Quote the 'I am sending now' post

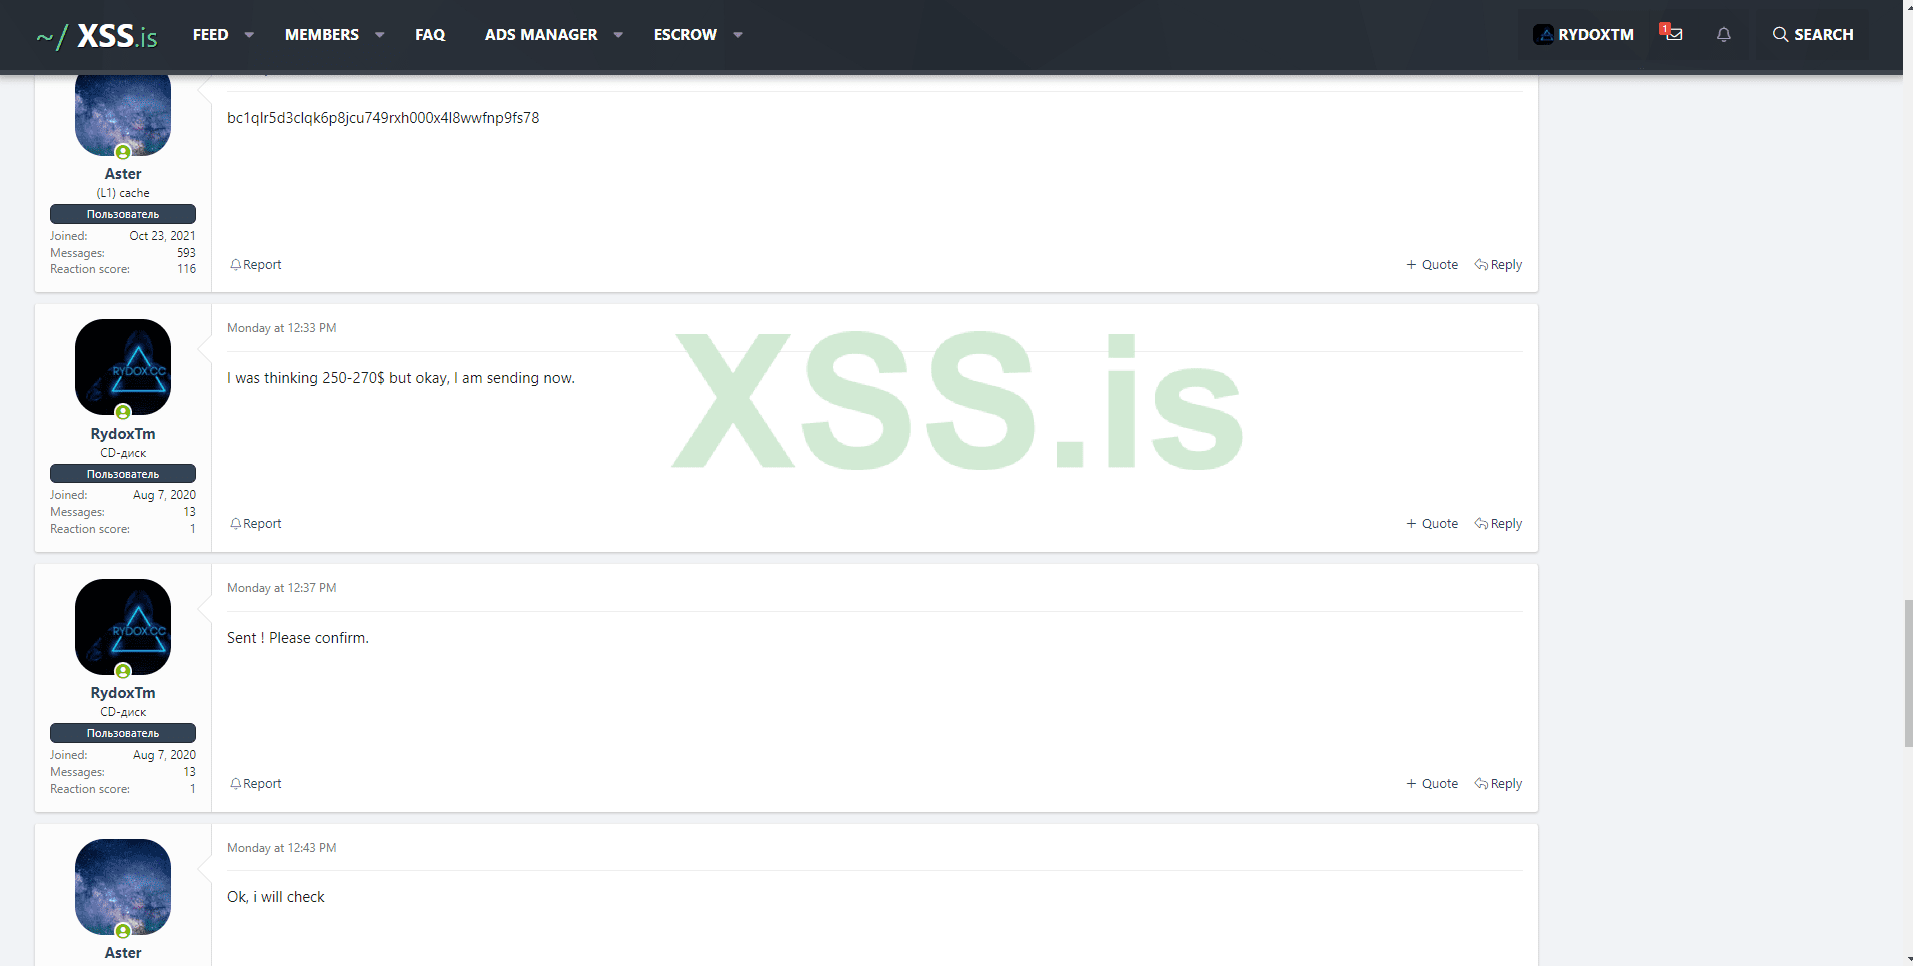(1432, 524)
